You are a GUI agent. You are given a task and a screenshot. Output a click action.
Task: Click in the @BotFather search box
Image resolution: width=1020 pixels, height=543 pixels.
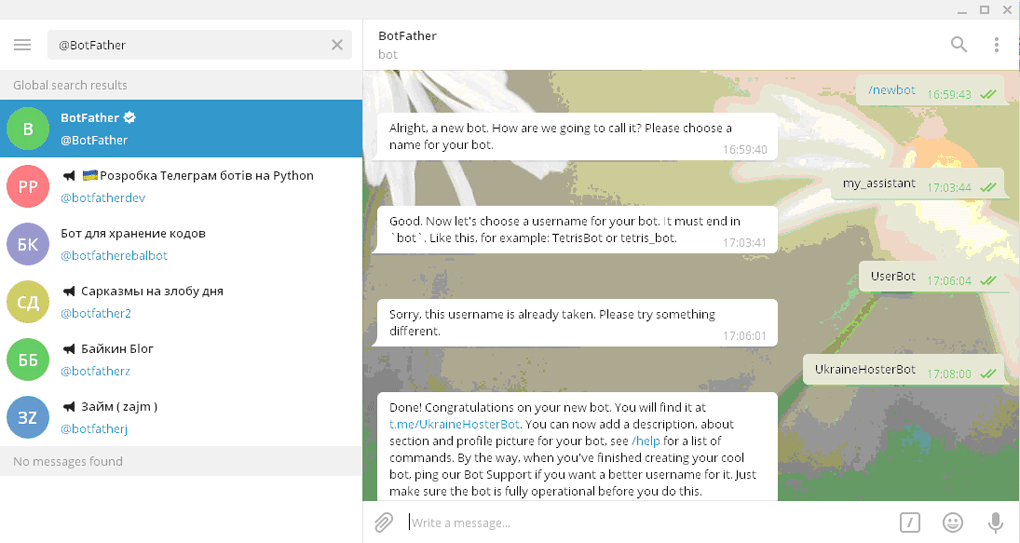pyautogui.click(x=190, y=44)
